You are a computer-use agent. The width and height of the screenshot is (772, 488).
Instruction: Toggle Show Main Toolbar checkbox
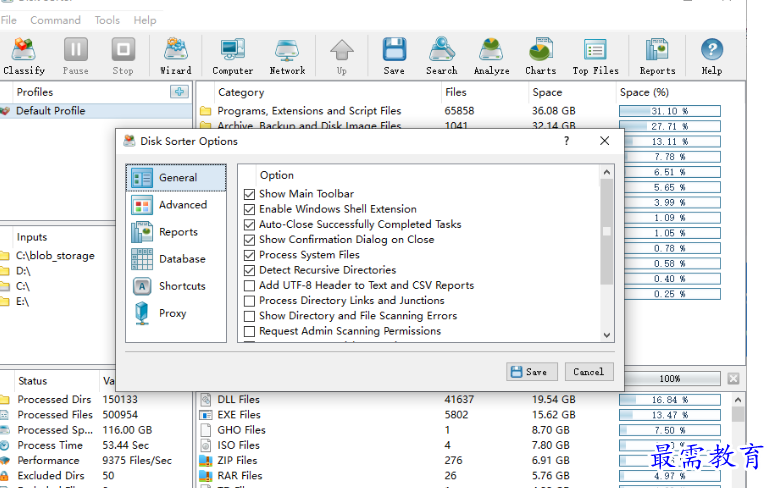(x=250, y=194)
